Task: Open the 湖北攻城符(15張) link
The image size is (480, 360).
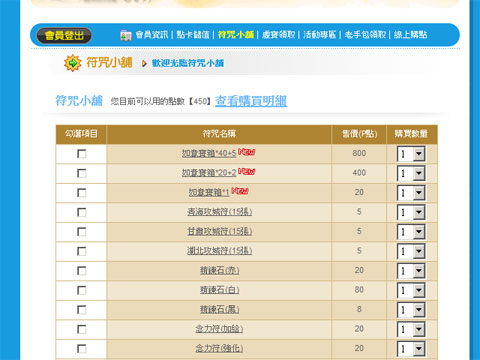Action: (219, 251)
